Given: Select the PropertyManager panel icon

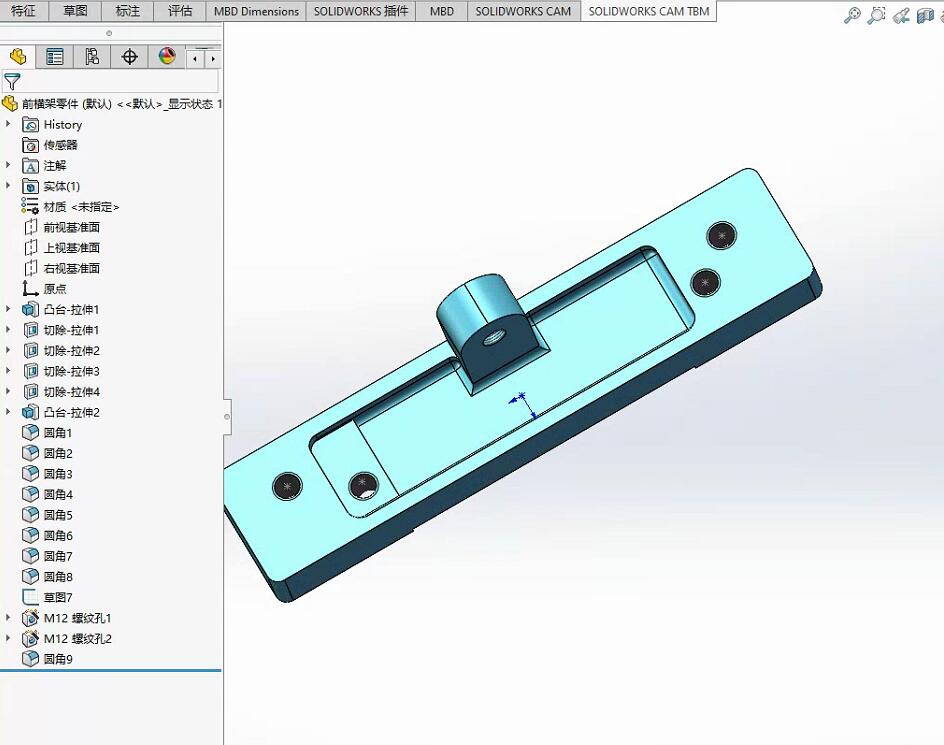Looking at the screenshot, I should click(55, 56).
